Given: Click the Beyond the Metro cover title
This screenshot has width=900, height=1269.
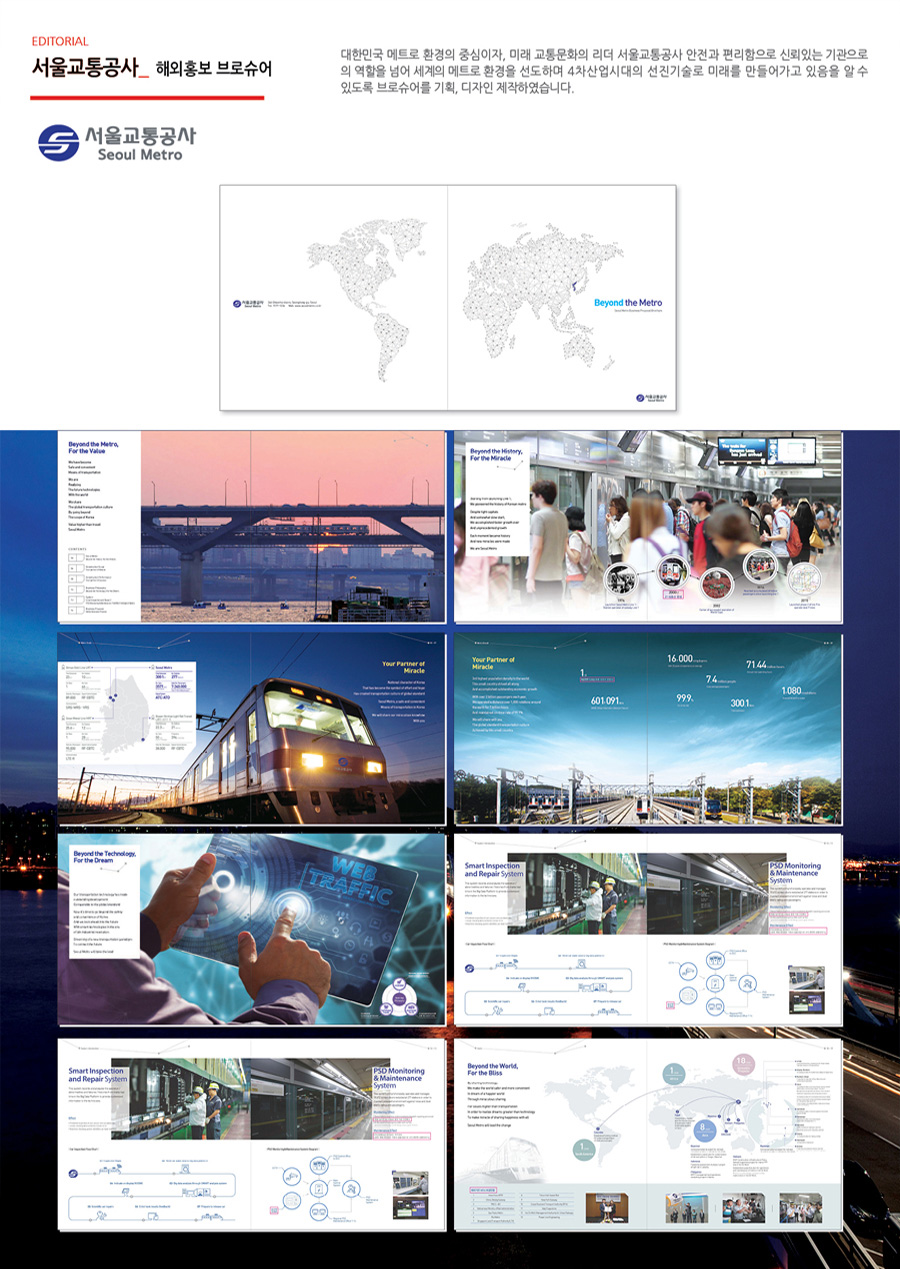Looking at the screenshot, I should [627, 302].
